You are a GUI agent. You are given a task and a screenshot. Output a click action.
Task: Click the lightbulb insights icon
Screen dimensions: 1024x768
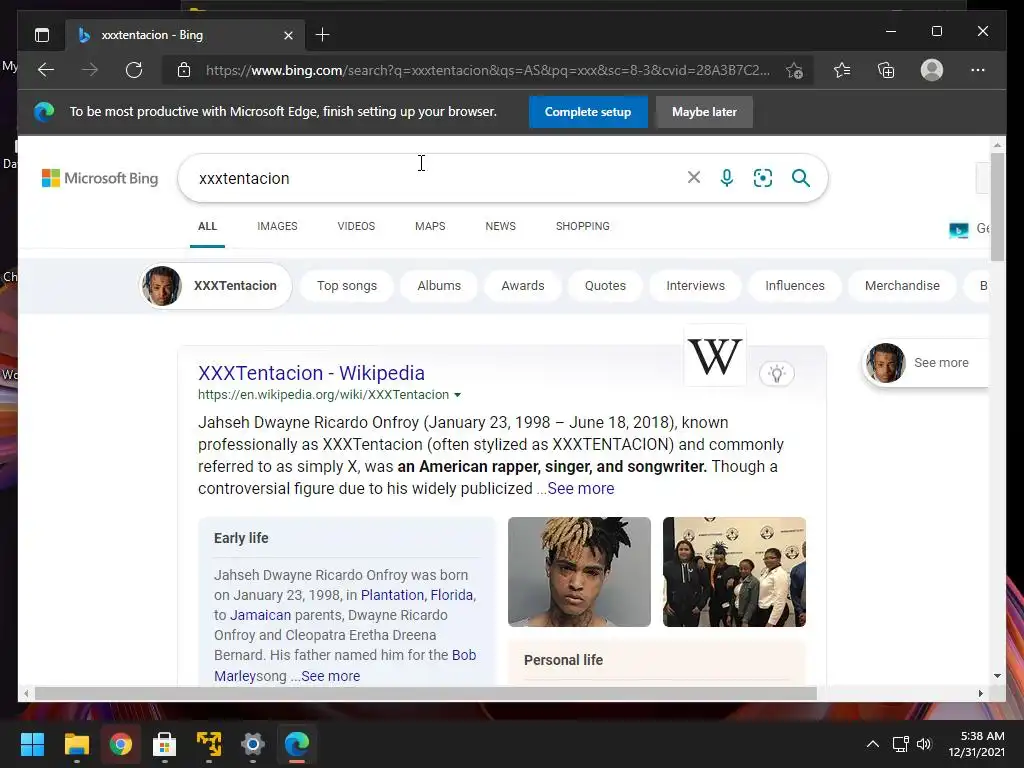click(776, 374)
